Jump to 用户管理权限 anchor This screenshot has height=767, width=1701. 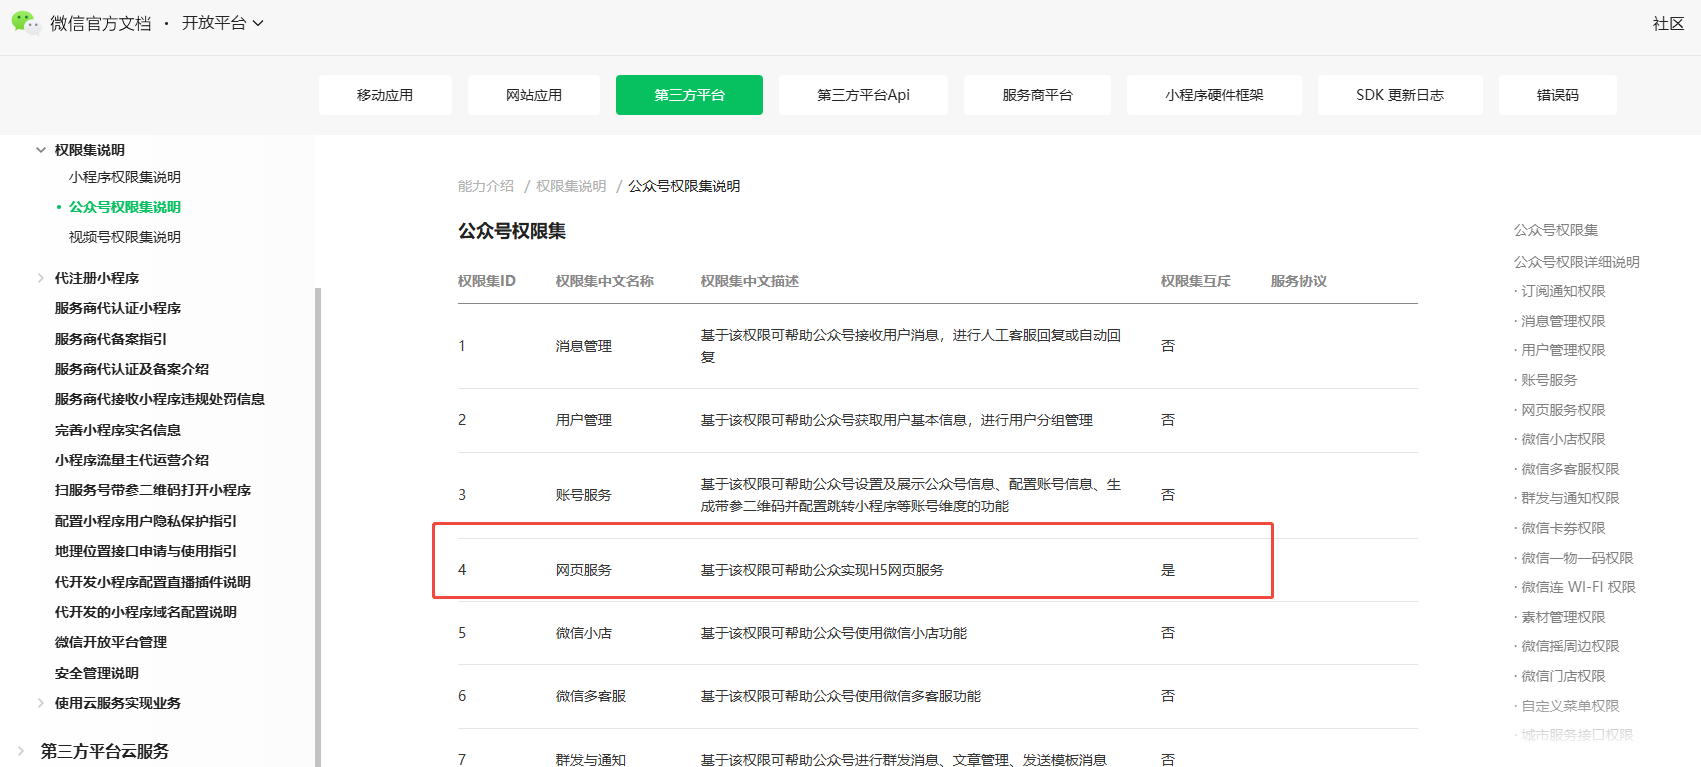click(x=1563, y=350)
